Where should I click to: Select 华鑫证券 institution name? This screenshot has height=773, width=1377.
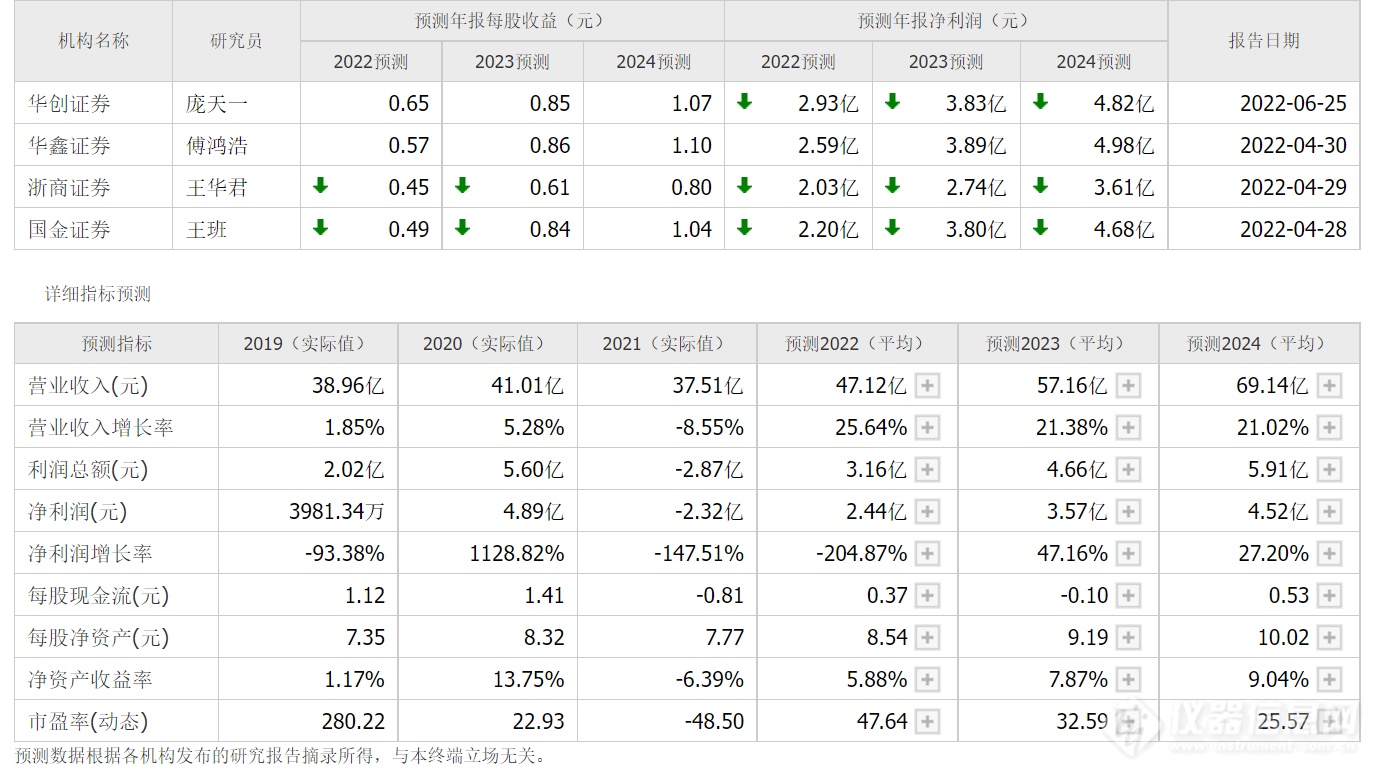pyautogui.click(x=69, y=145)
